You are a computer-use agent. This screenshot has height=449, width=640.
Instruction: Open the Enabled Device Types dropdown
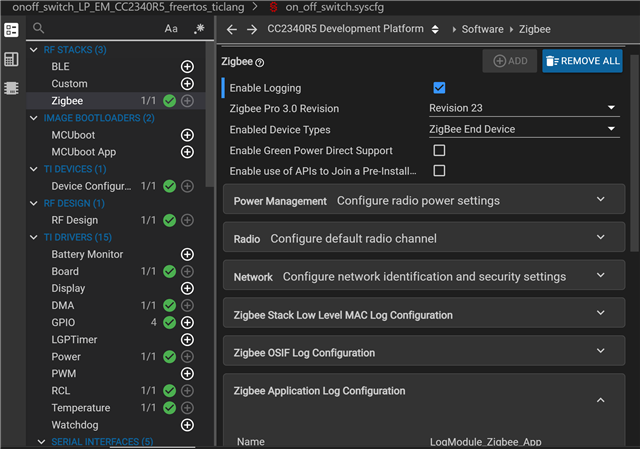pyautogui.click(x=524, y=129)
